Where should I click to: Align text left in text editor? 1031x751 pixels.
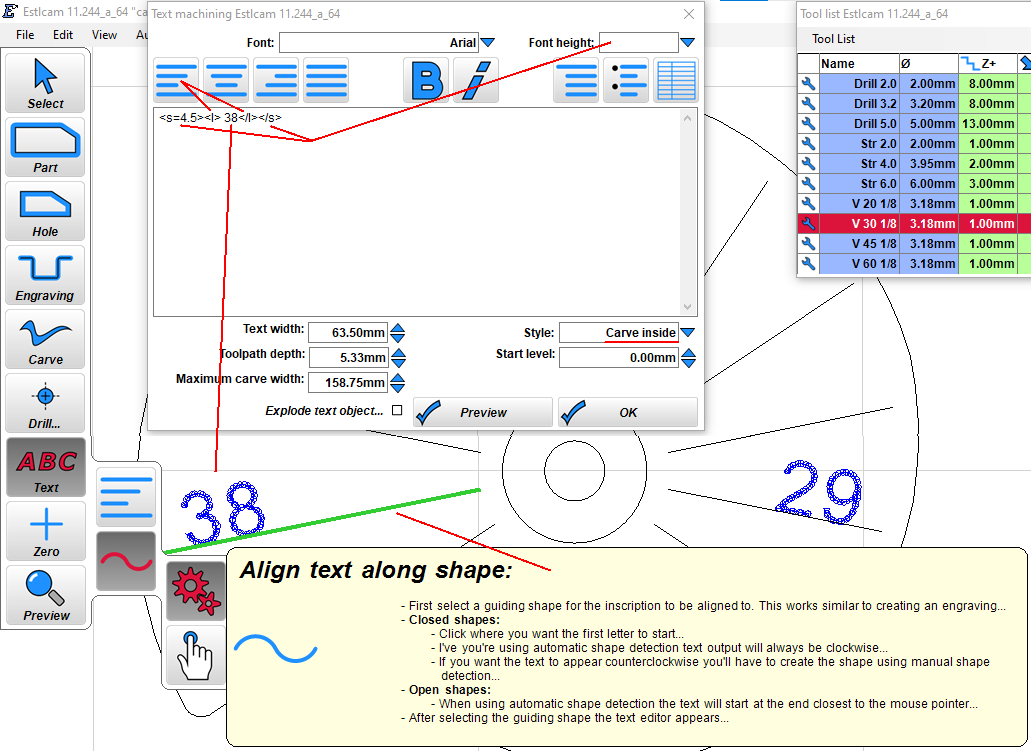177,80
